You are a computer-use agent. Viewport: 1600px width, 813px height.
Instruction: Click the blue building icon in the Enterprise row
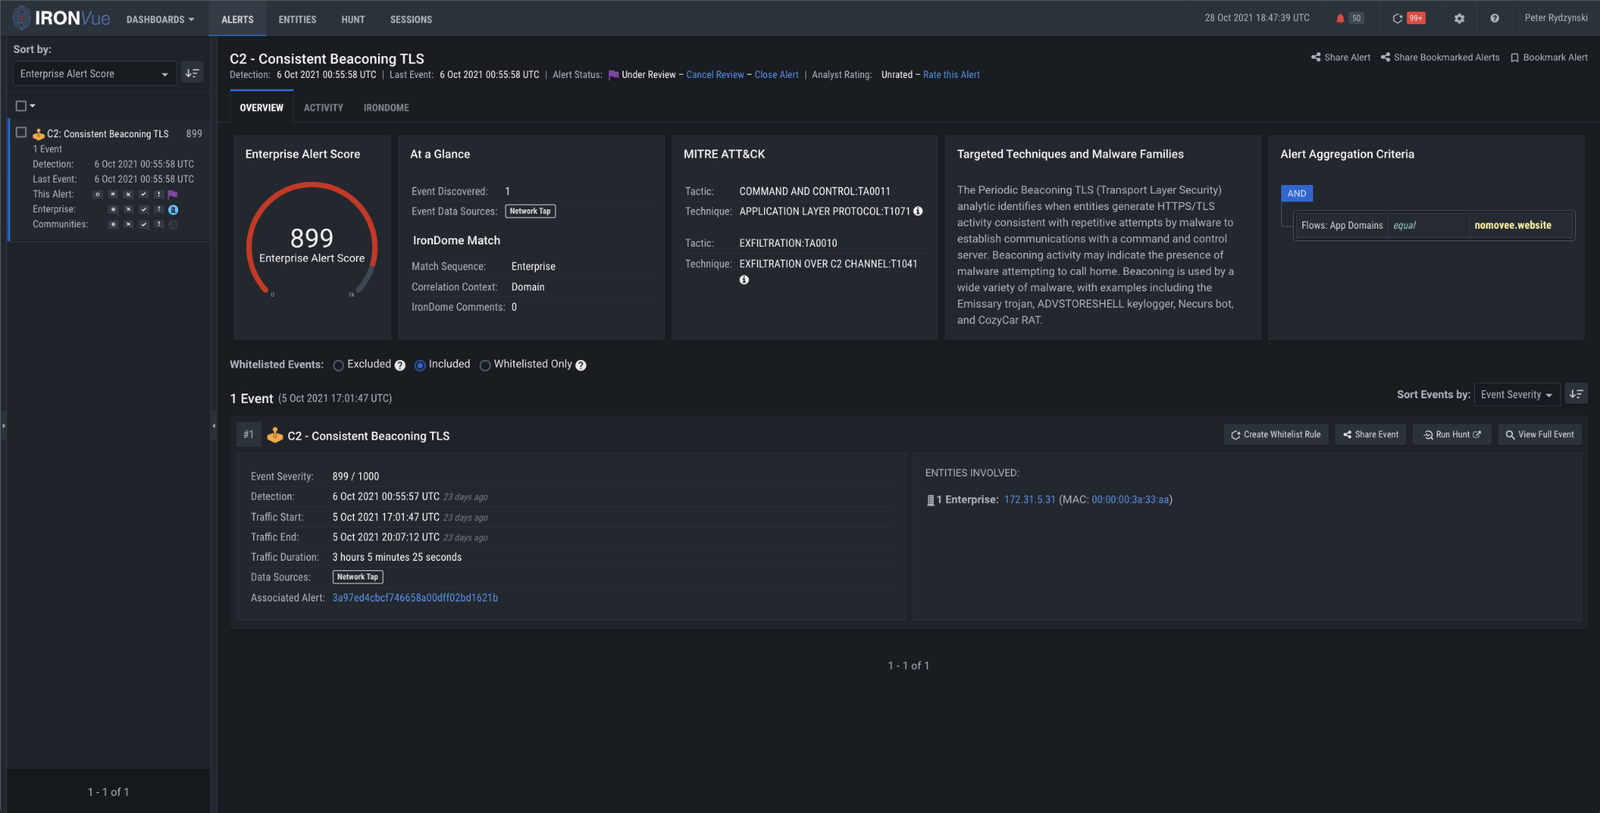click(173, 210)
